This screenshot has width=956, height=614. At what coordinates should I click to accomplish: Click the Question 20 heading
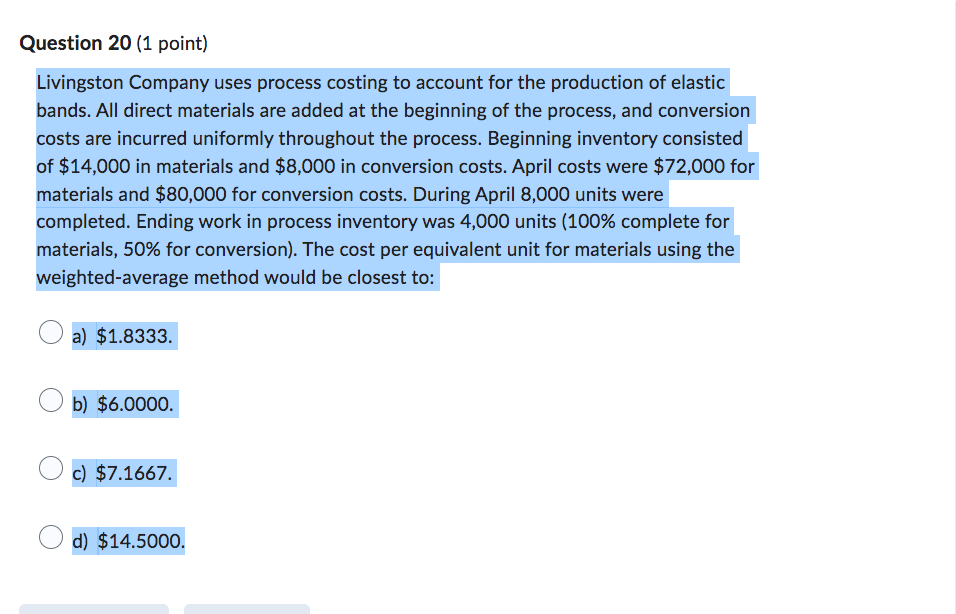pyautogui.click(x=74, y=43)
